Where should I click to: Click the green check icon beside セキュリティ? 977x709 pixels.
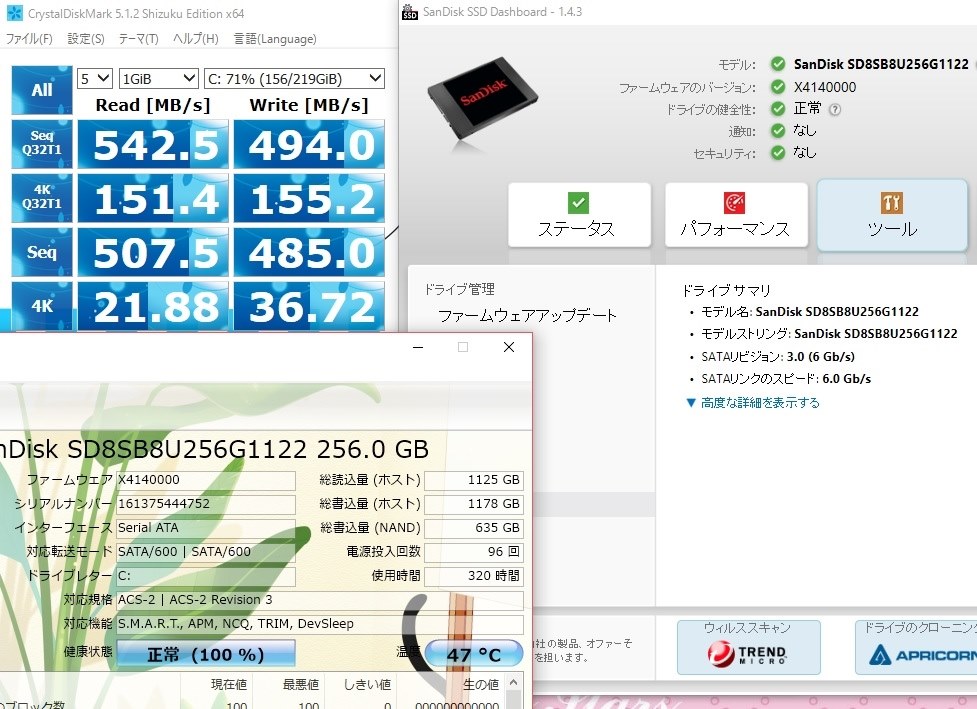point(778,153)
